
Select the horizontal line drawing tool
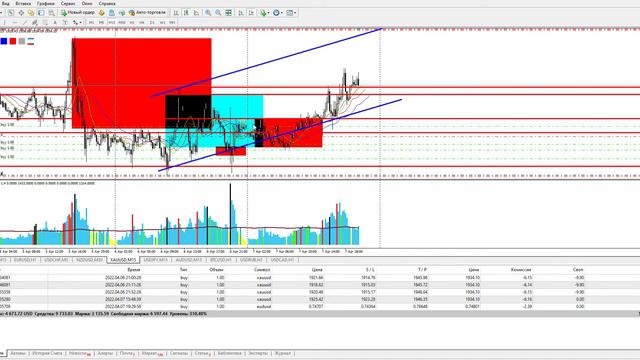(x=14, y=22)
